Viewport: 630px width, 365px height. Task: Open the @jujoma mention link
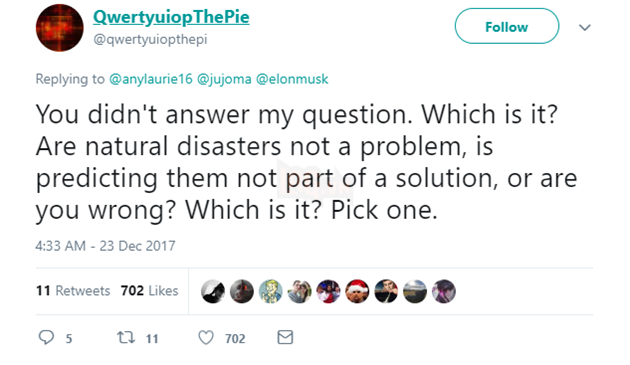224,79
